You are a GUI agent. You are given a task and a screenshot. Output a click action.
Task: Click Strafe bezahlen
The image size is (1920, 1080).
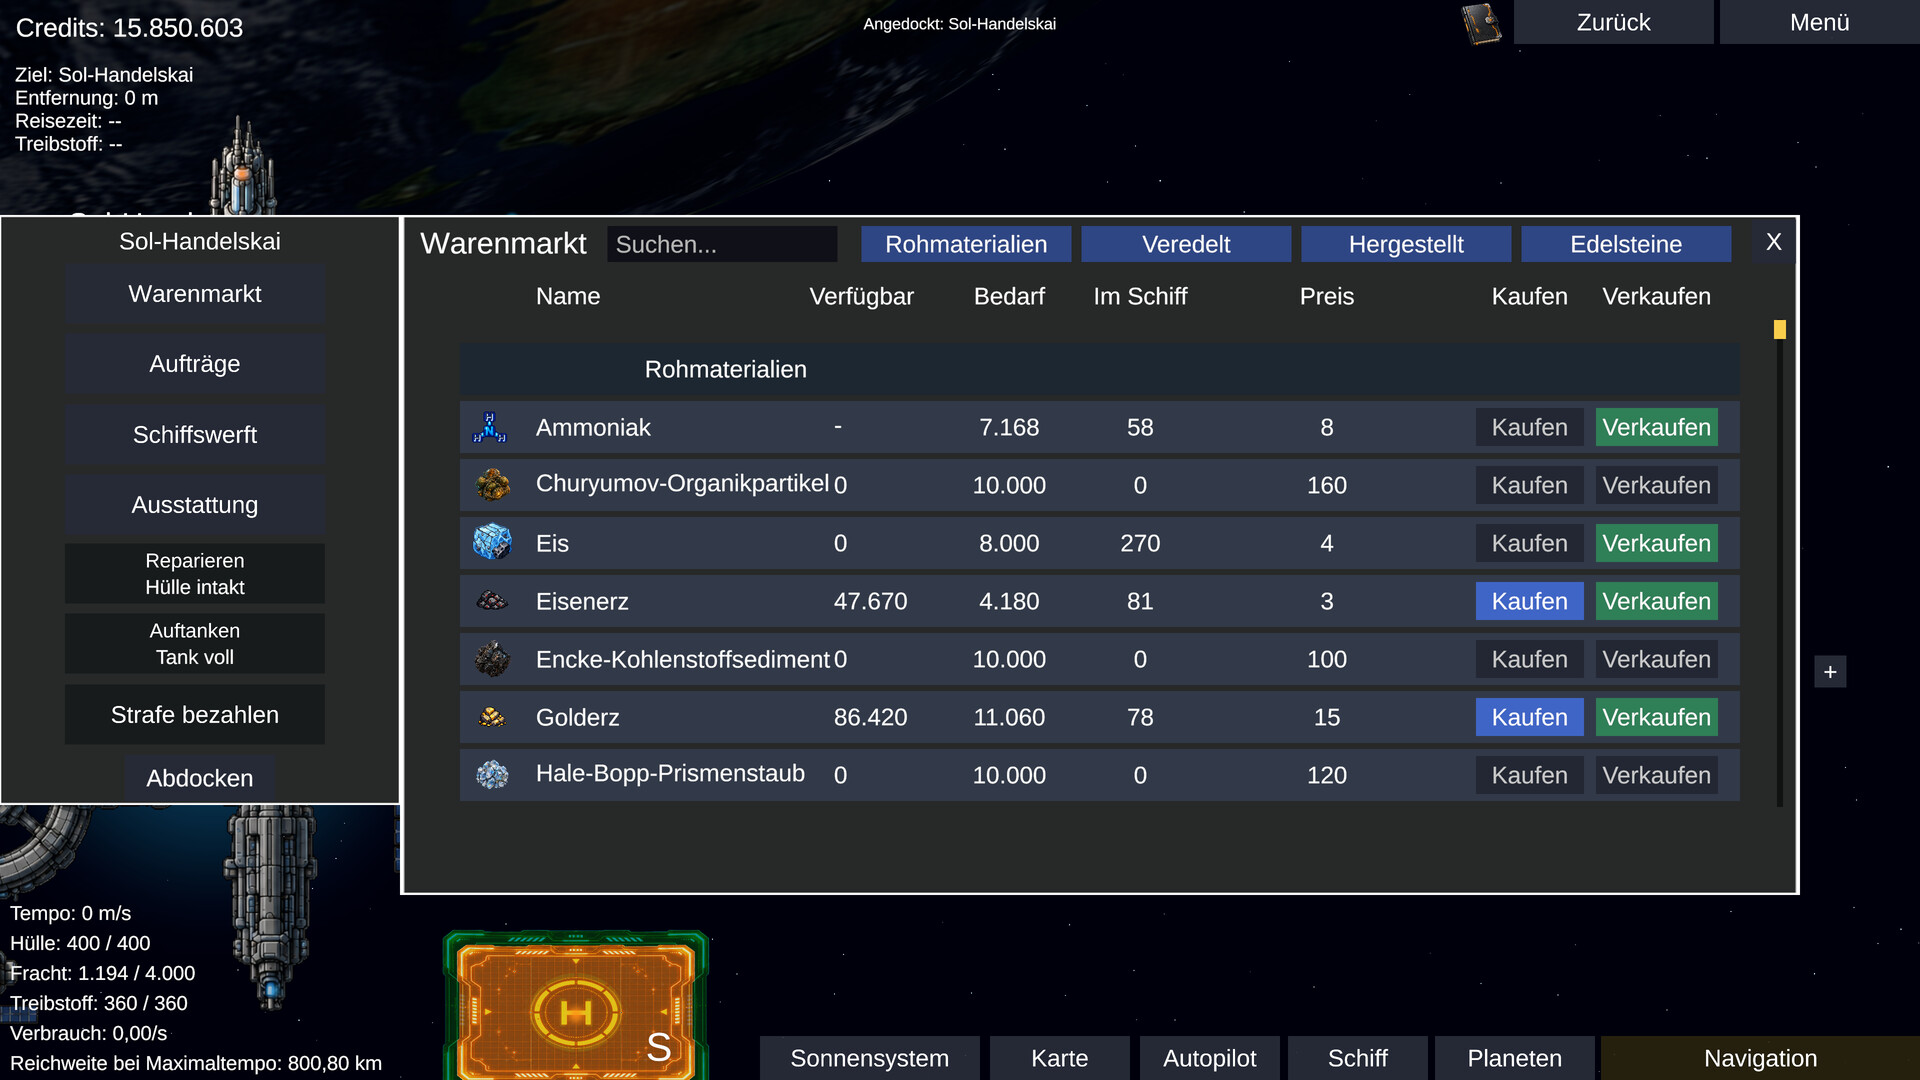coord(195,715)
